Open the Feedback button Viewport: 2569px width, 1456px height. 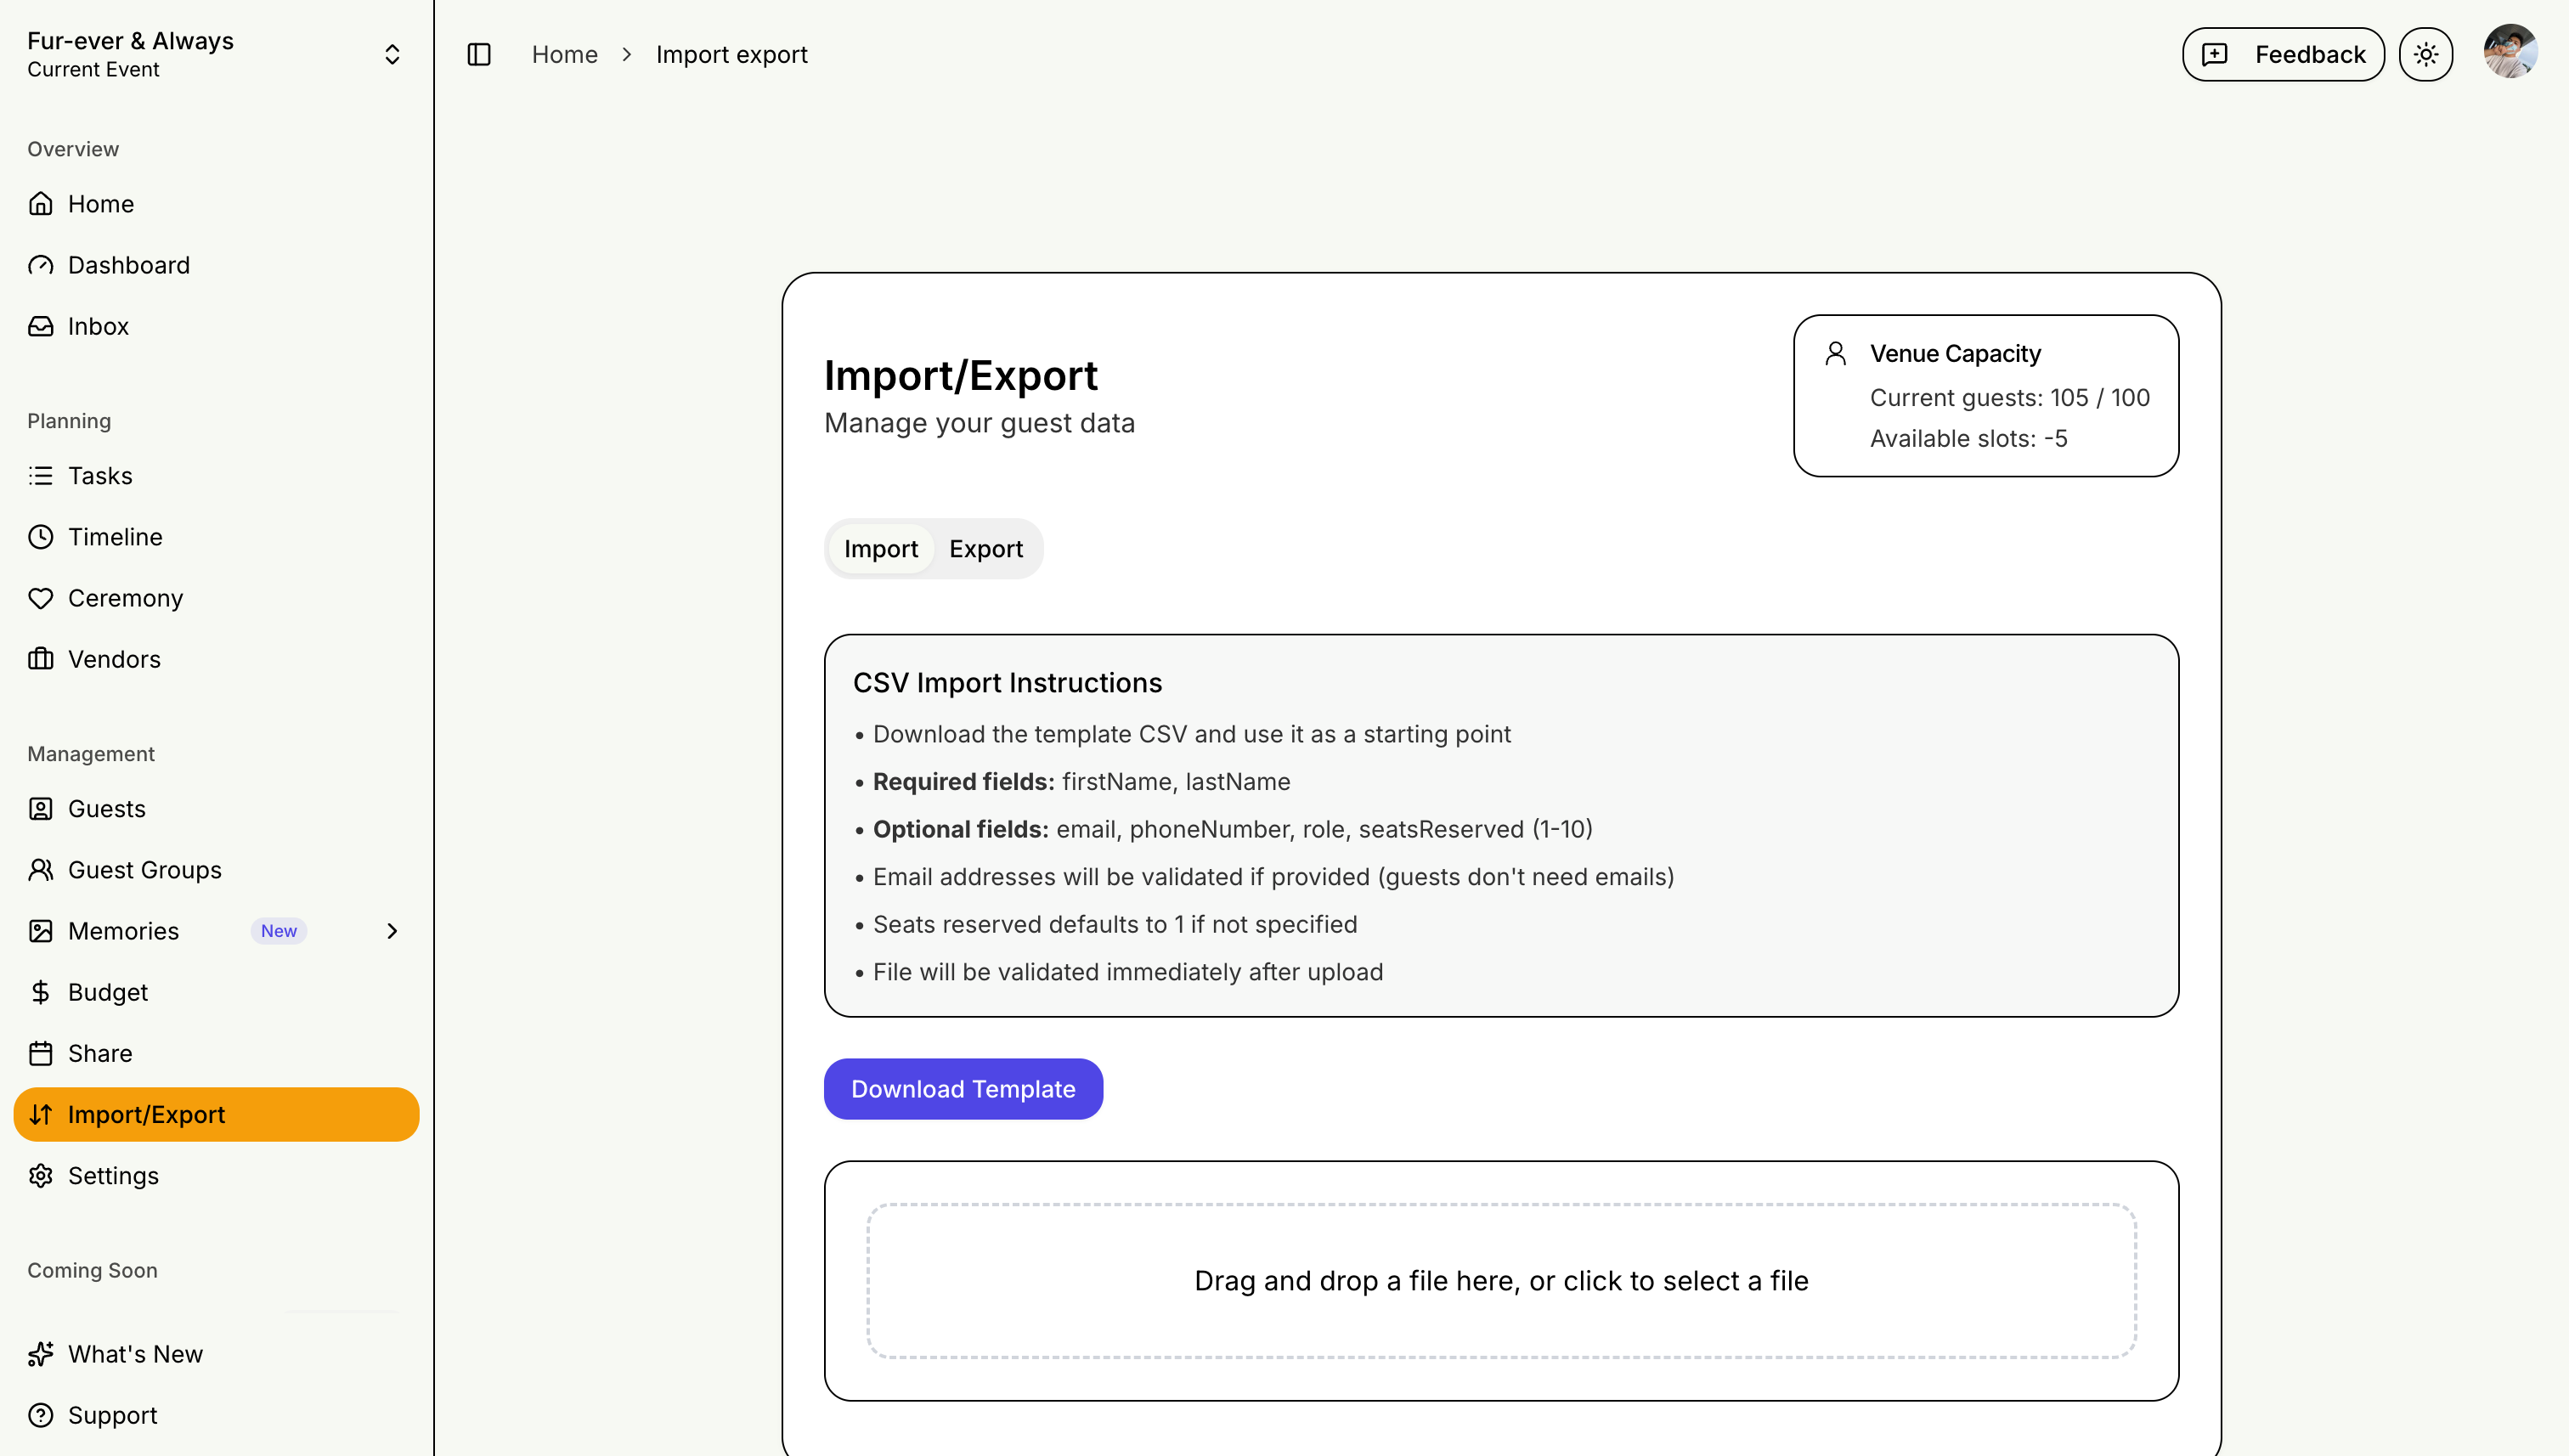(x=2282, y=54)
